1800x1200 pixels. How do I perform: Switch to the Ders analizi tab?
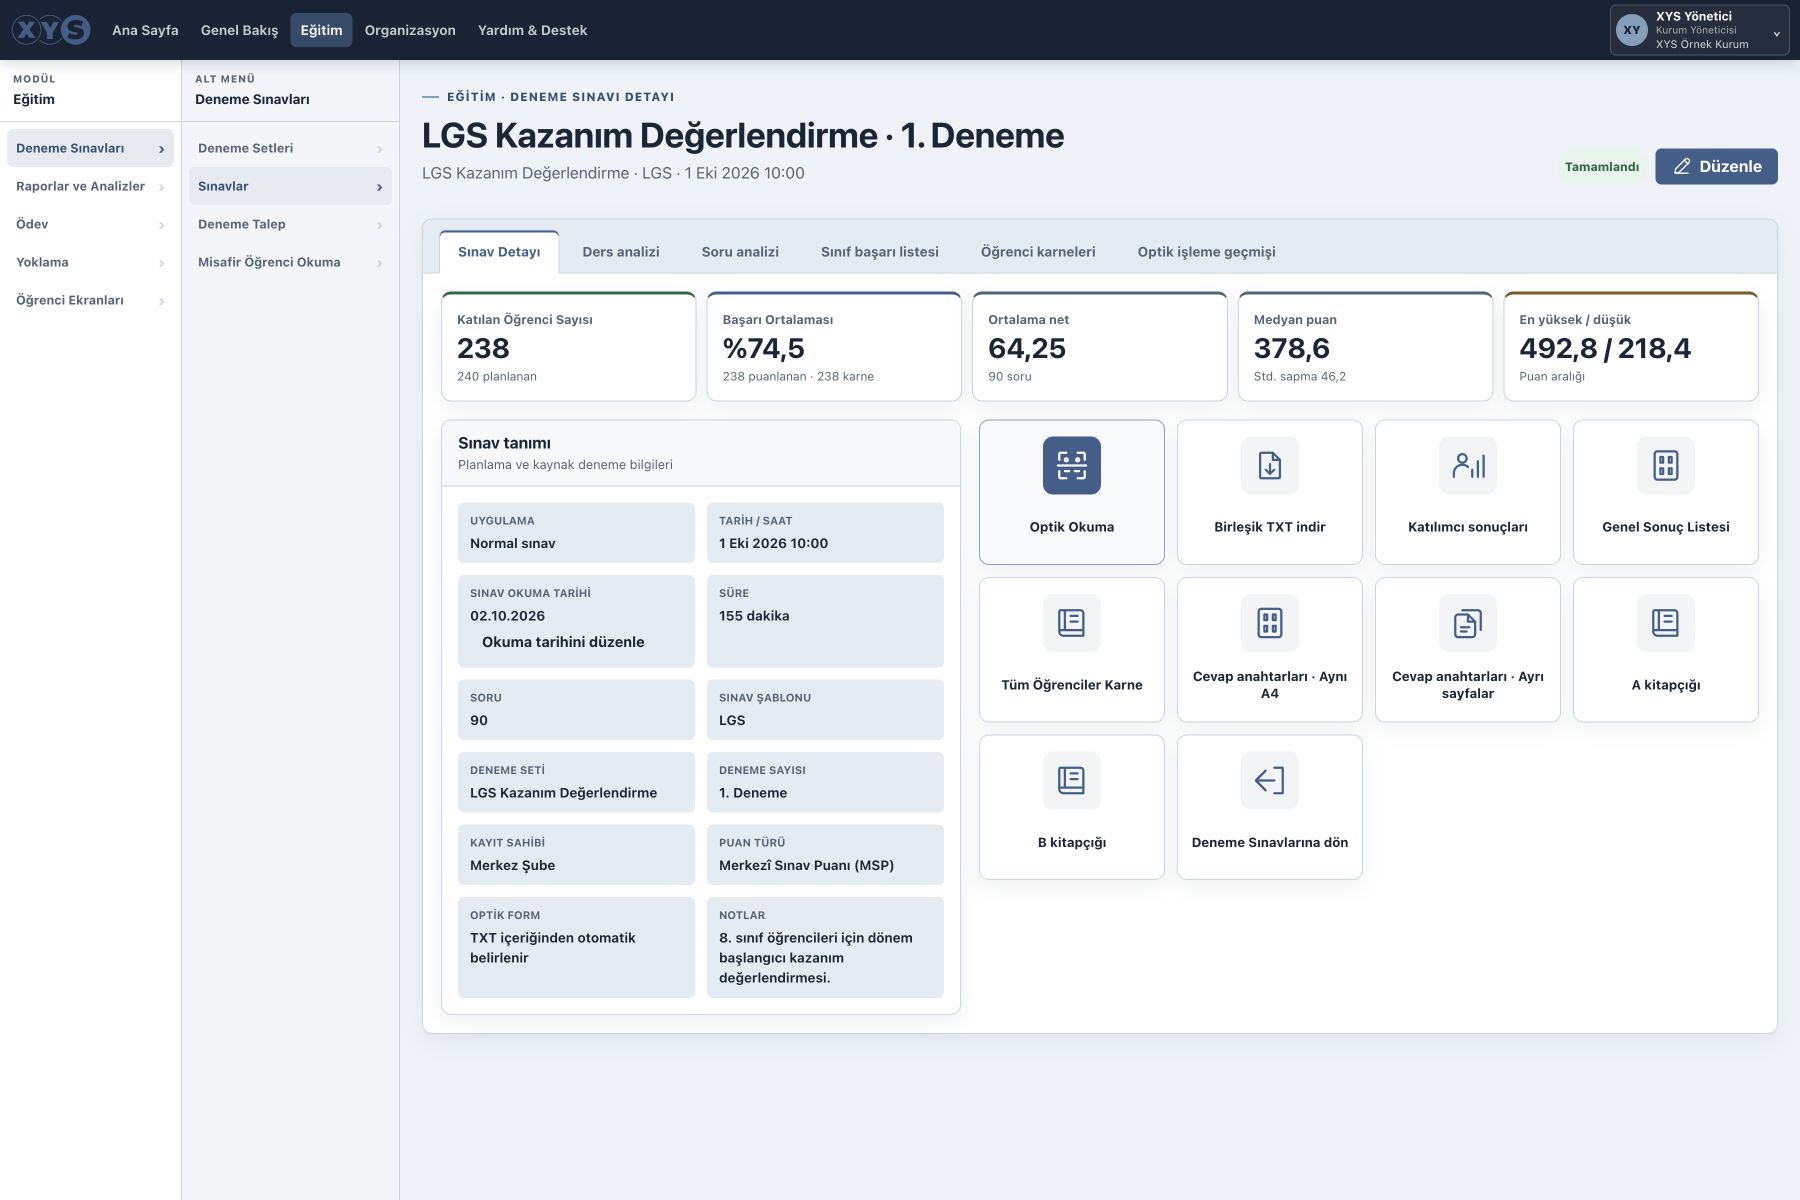[621, 252]
